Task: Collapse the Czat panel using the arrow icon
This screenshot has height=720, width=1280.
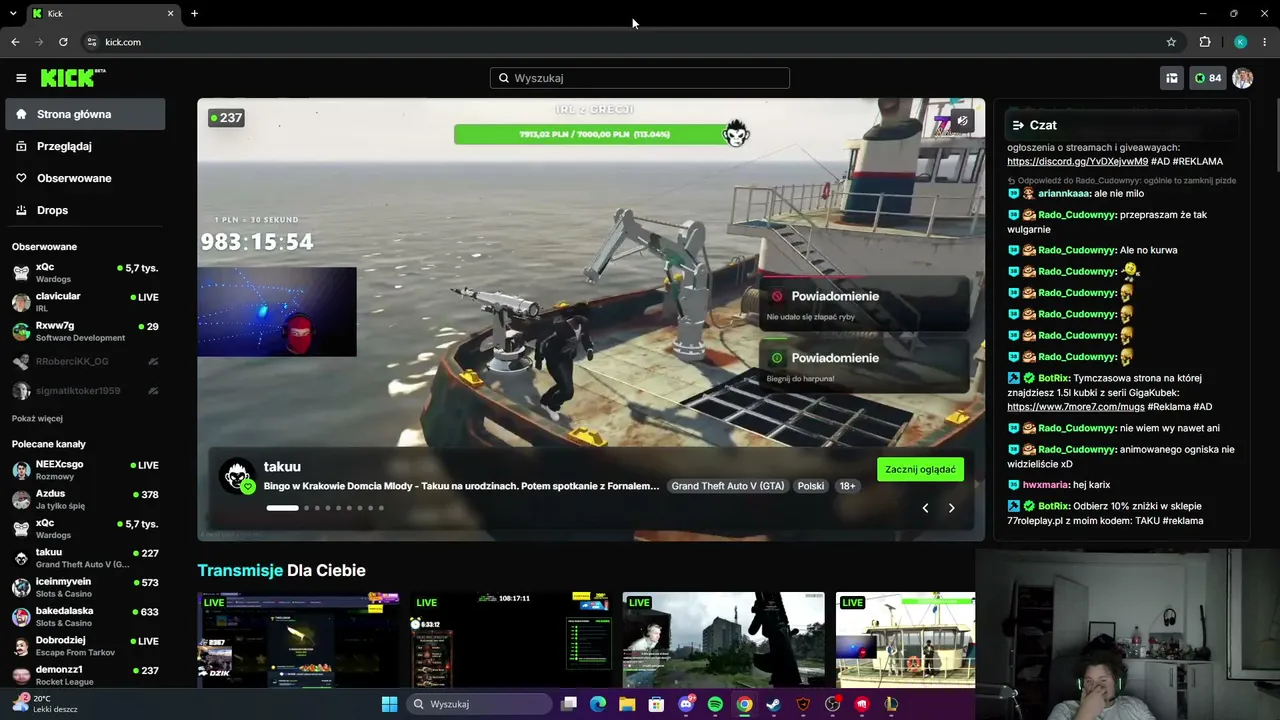Action: coord(1018,125)
